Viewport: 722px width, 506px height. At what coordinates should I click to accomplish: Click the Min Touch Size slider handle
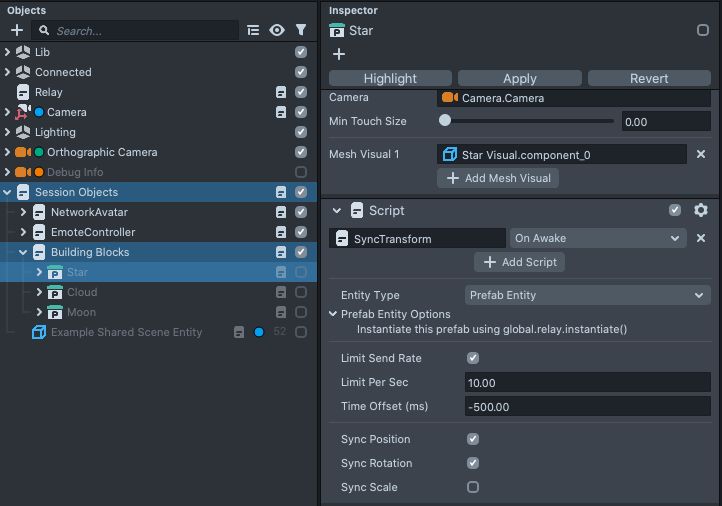click(x=445, y=121)
